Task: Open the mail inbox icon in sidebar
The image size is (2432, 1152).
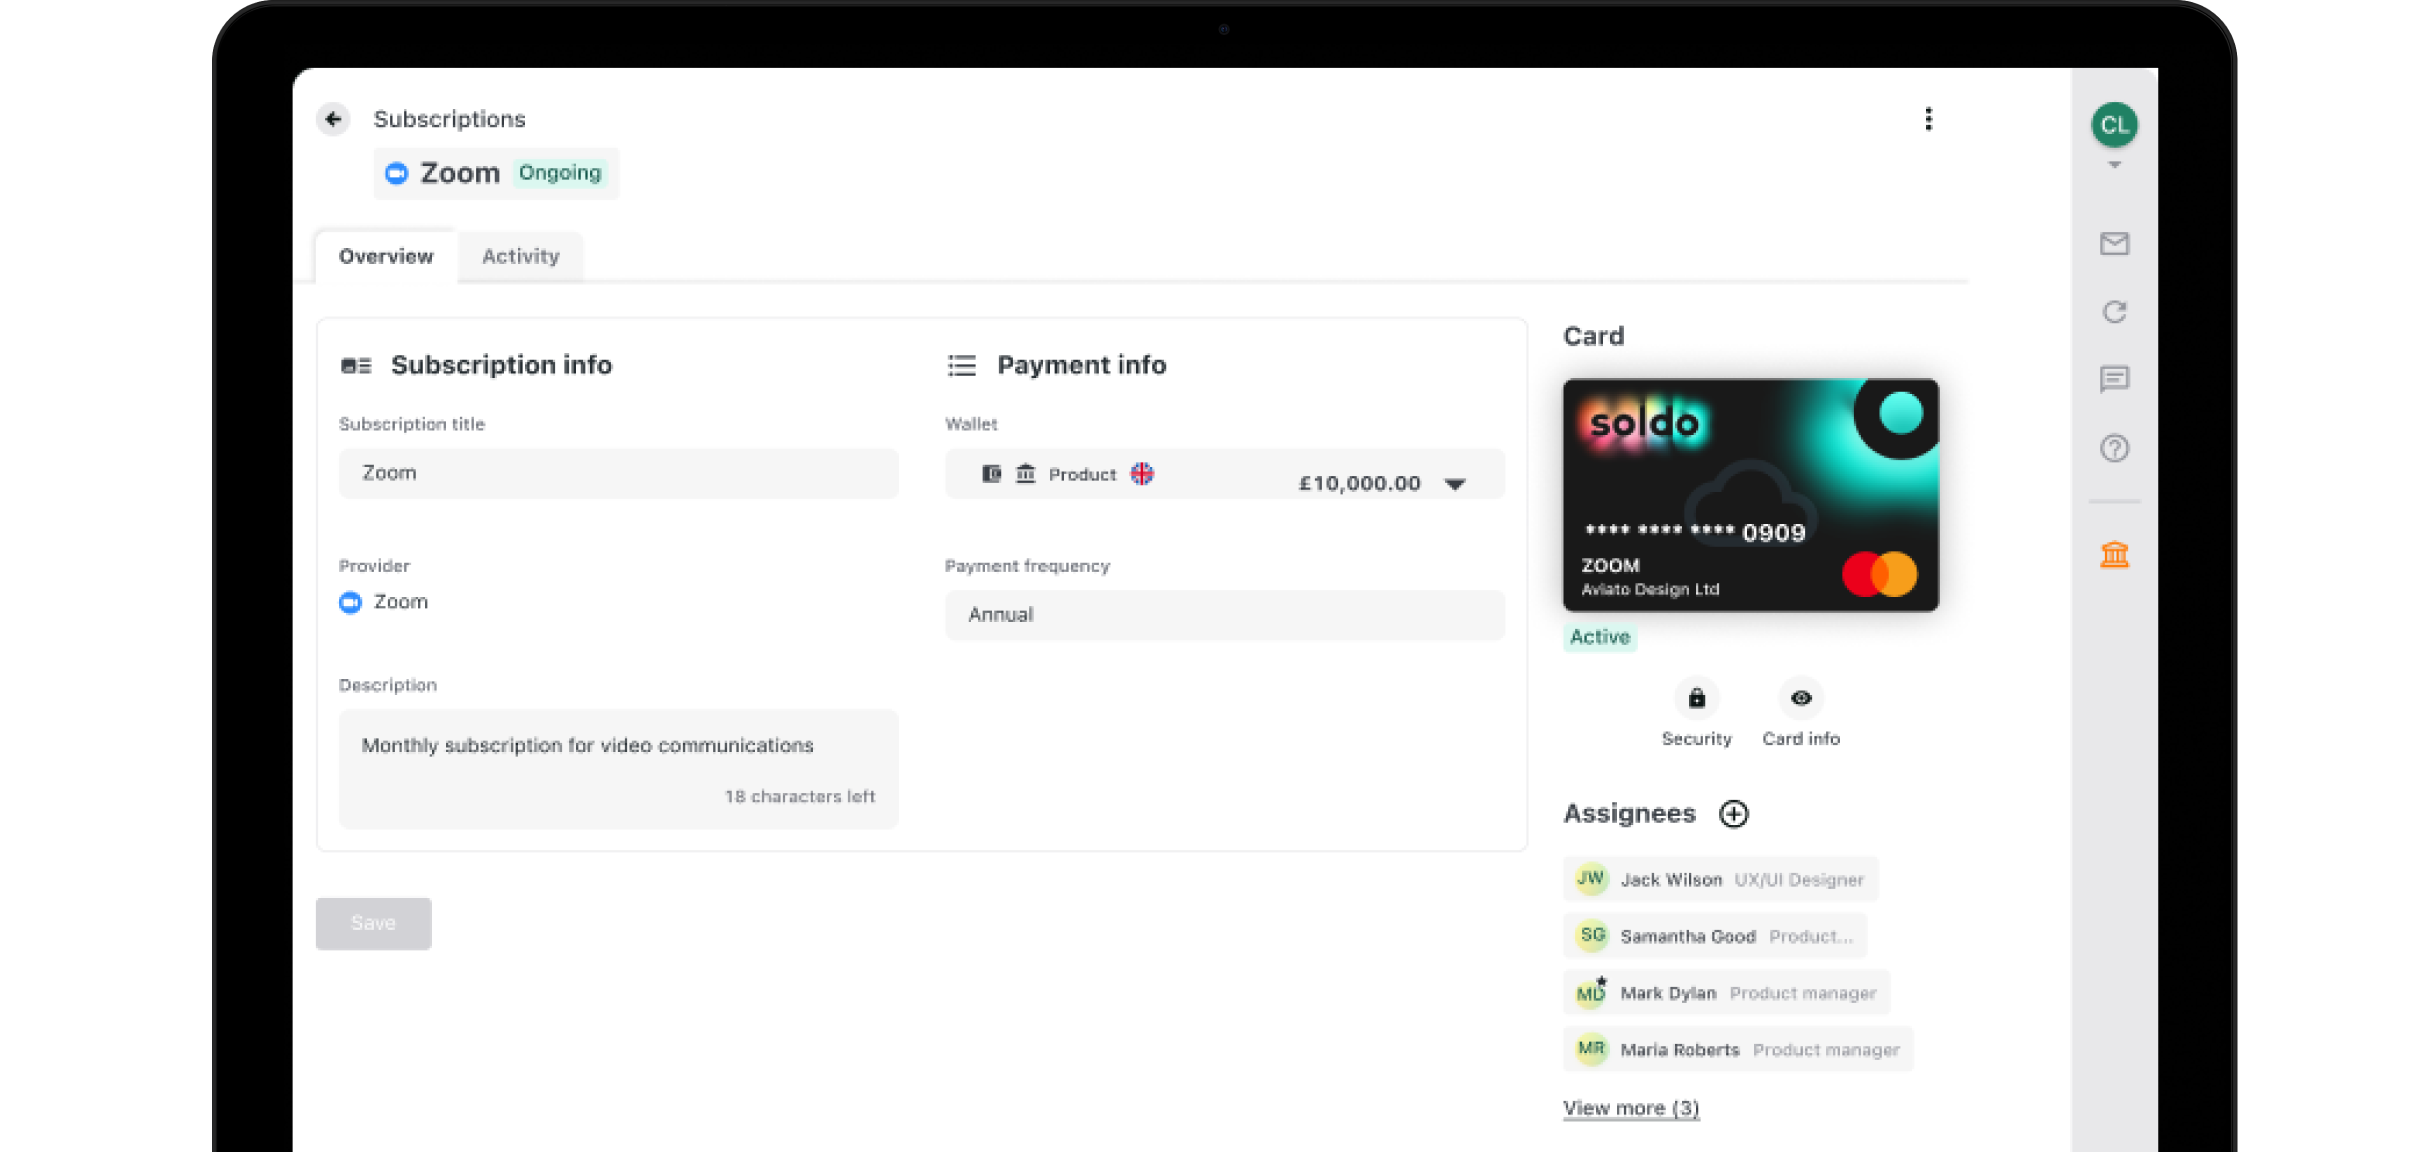Action: (x=2114, y=243)
